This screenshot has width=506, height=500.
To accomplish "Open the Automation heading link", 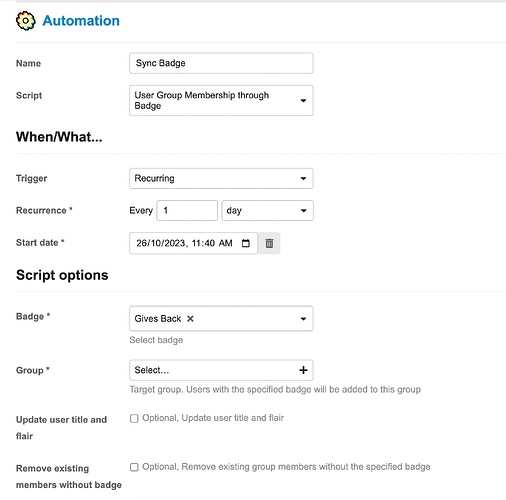I will point(81,21).
